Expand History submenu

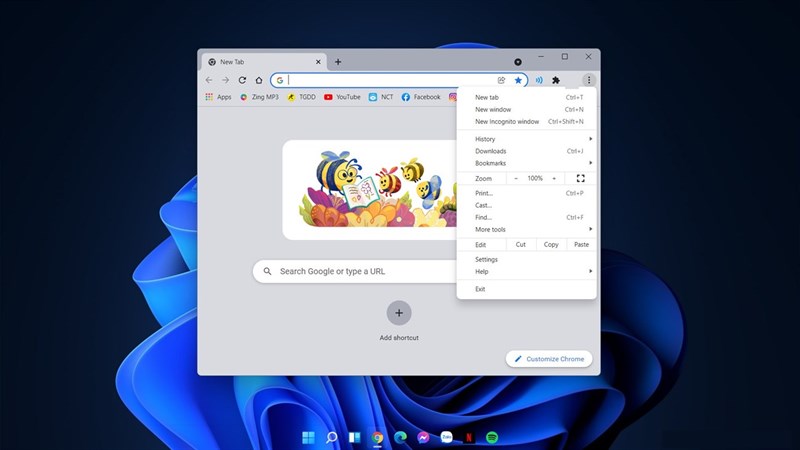click(x=527, y=139)
